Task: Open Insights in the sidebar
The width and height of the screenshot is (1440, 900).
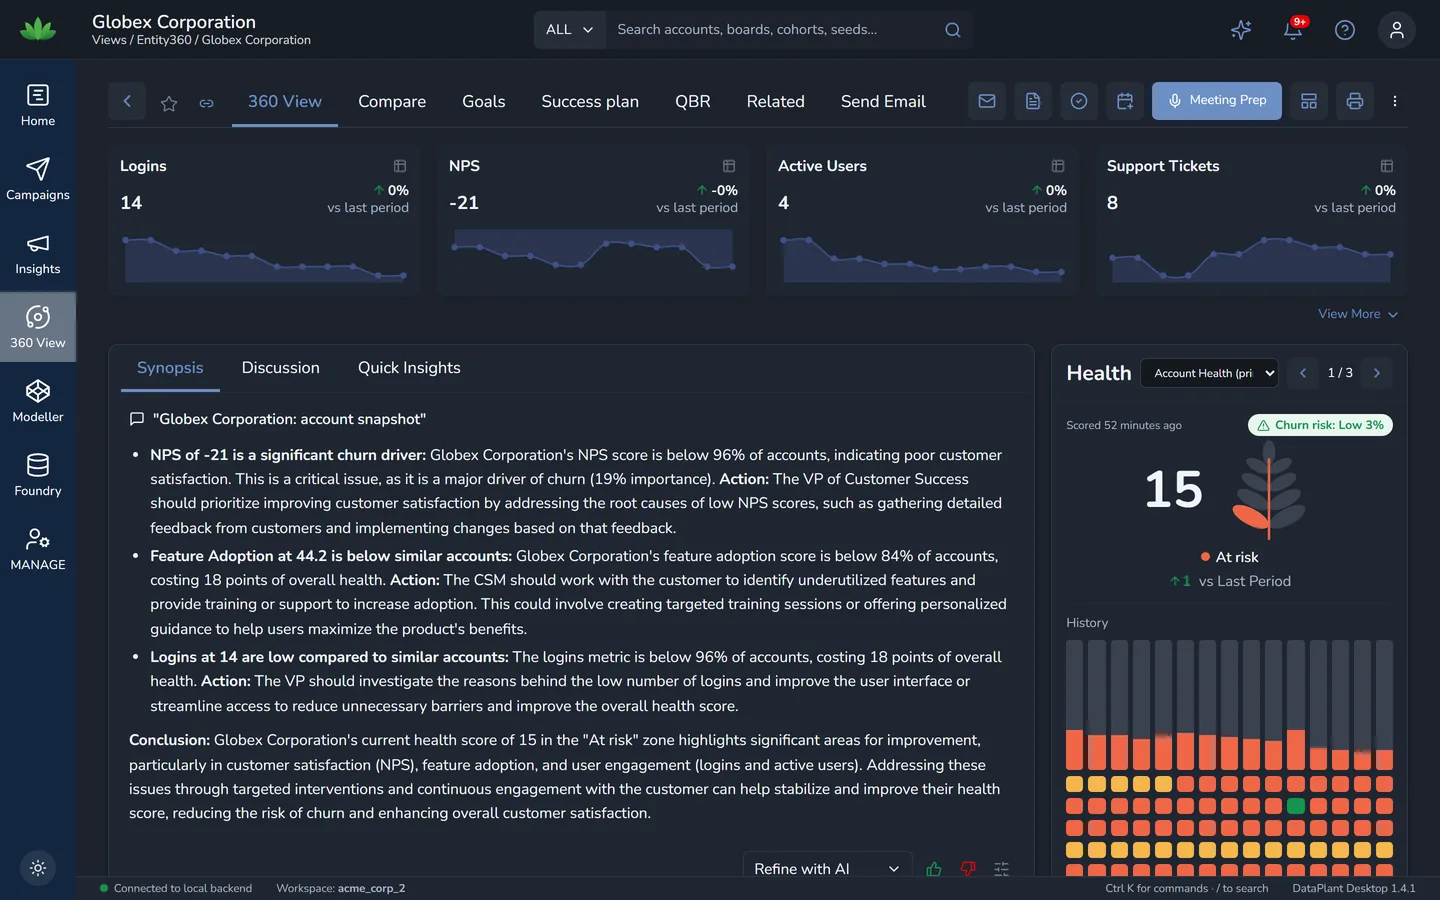Action: click(38, 254)
